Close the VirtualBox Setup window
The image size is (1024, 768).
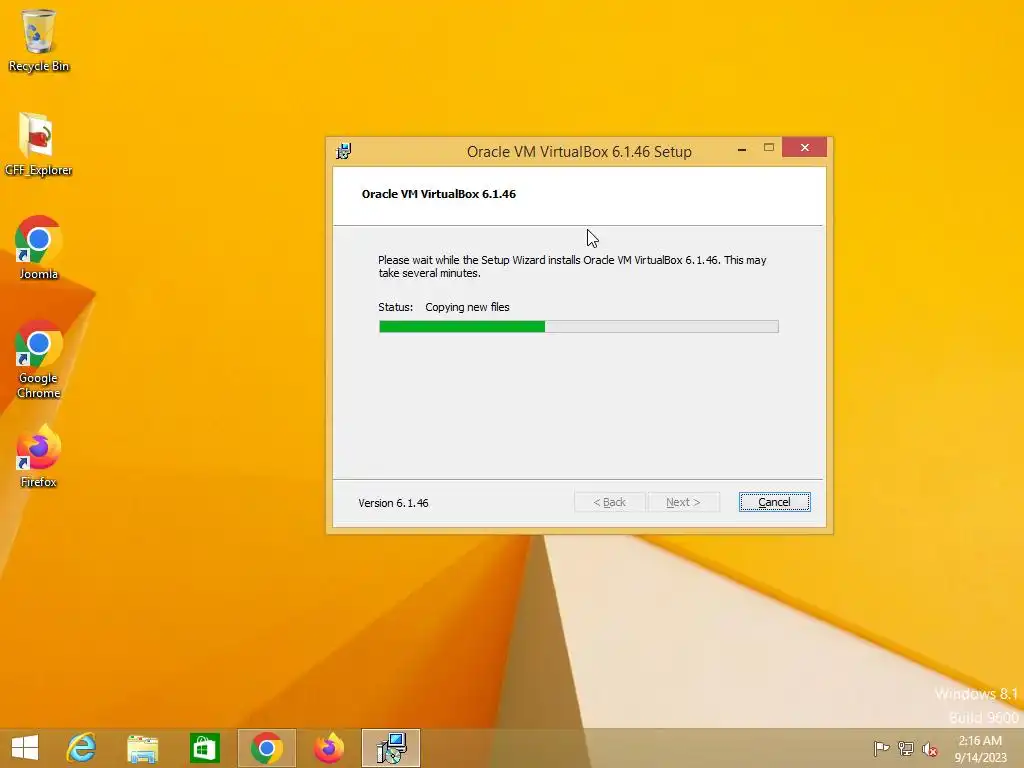click(805, 148)
